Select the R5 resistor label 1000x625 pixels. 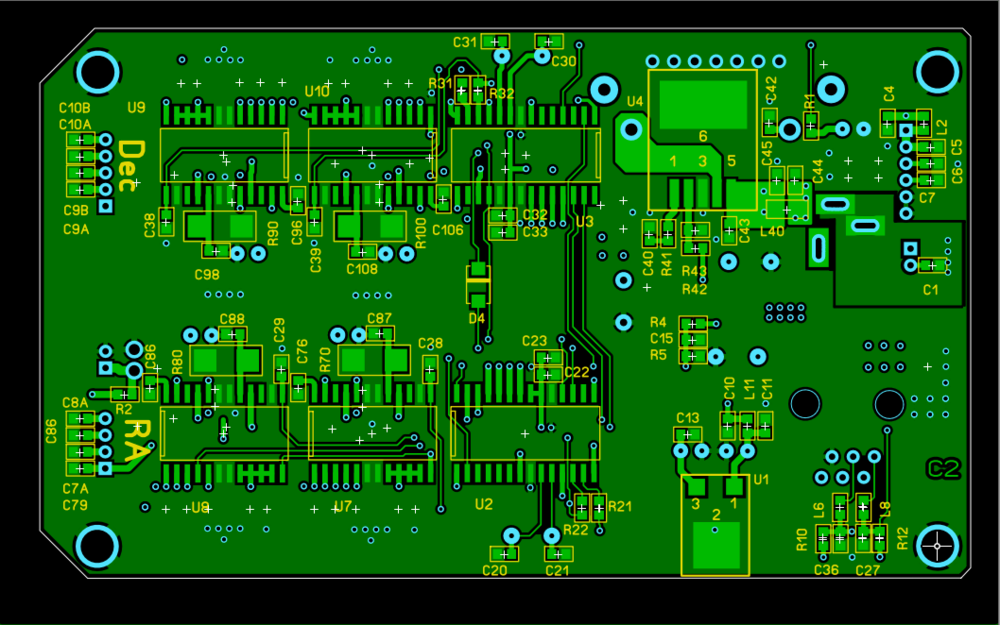[x=658, y=355]
